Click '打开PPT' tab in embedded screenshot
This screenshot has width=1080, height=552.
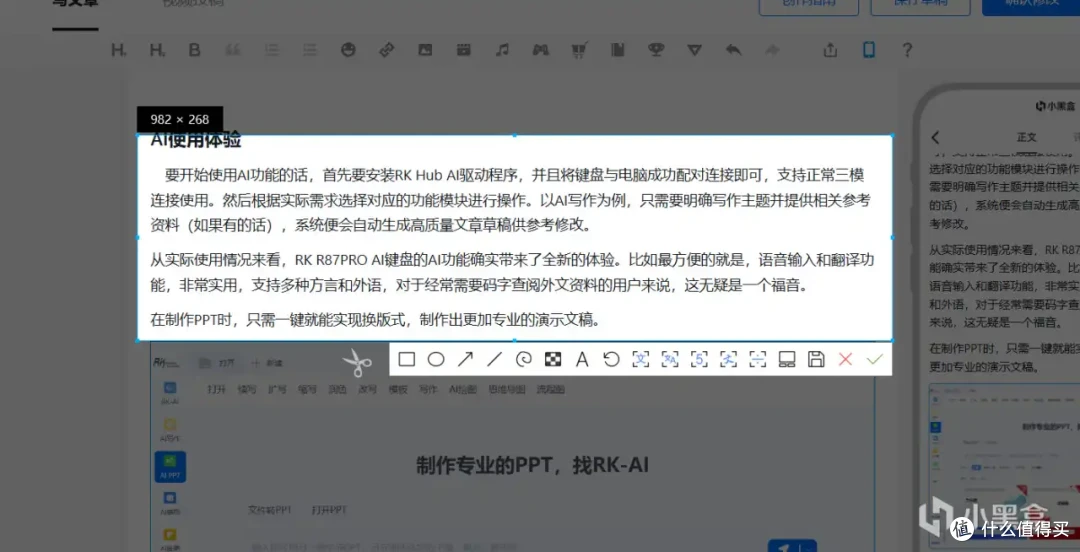329,511
